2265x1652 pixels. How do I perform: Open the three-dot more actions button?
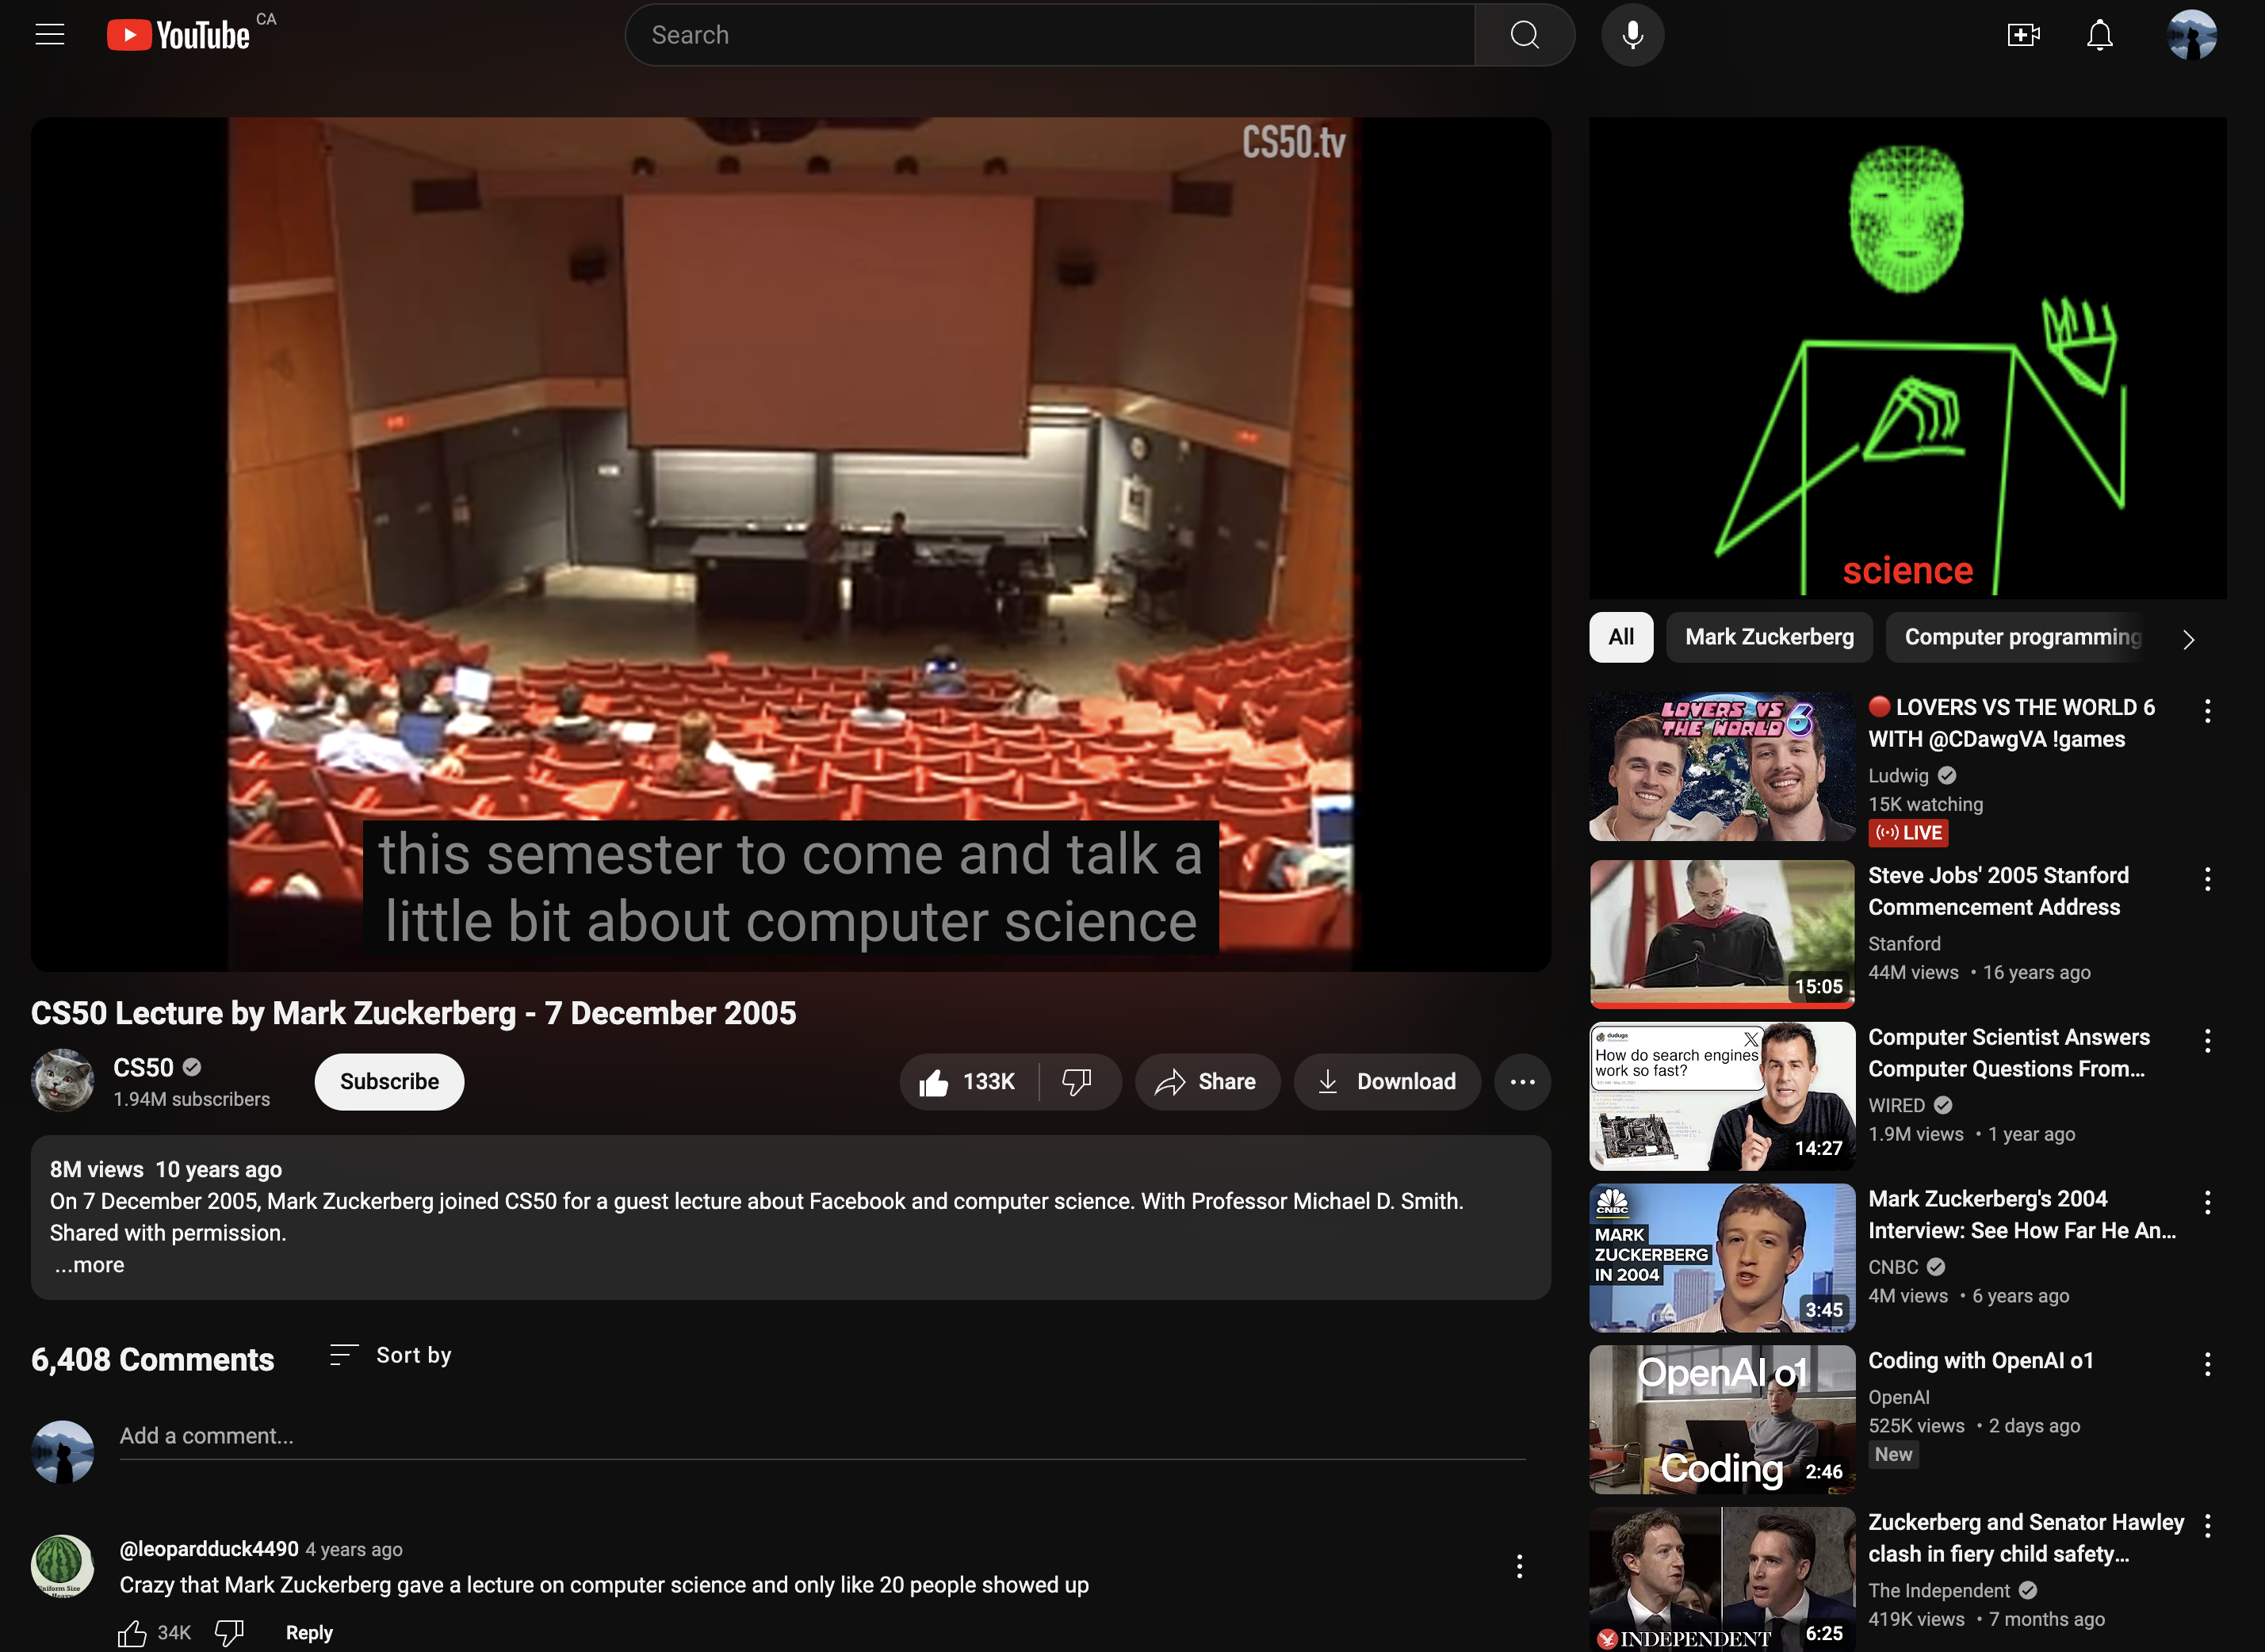click(1522, 1082)
